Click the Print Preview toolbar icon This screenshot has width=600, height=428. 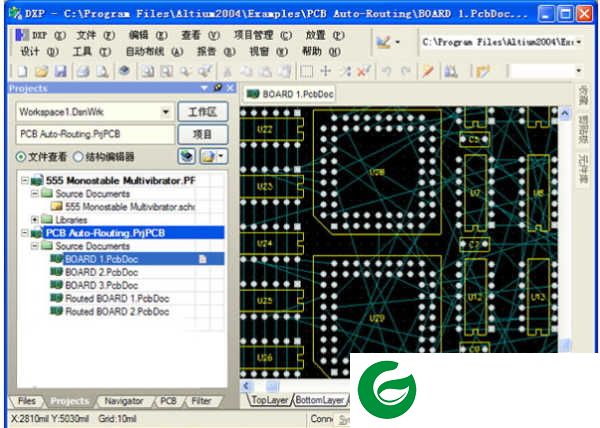coord(102,72)
